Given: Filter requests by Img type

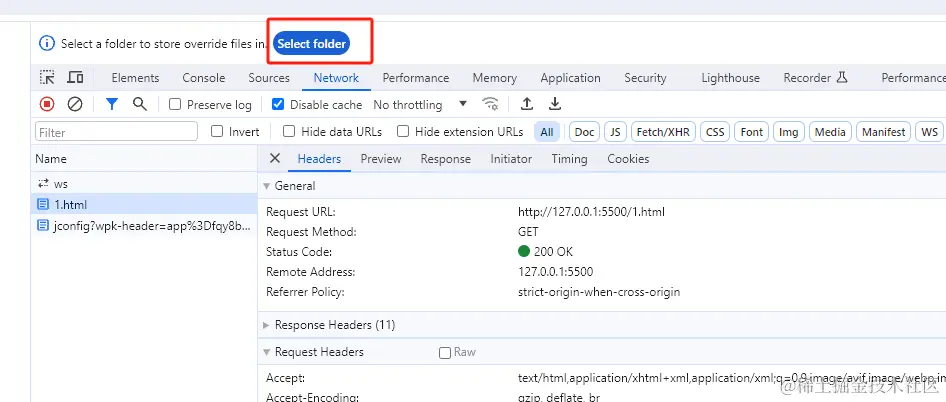Looking at the screenshot, I should point(789,132).
